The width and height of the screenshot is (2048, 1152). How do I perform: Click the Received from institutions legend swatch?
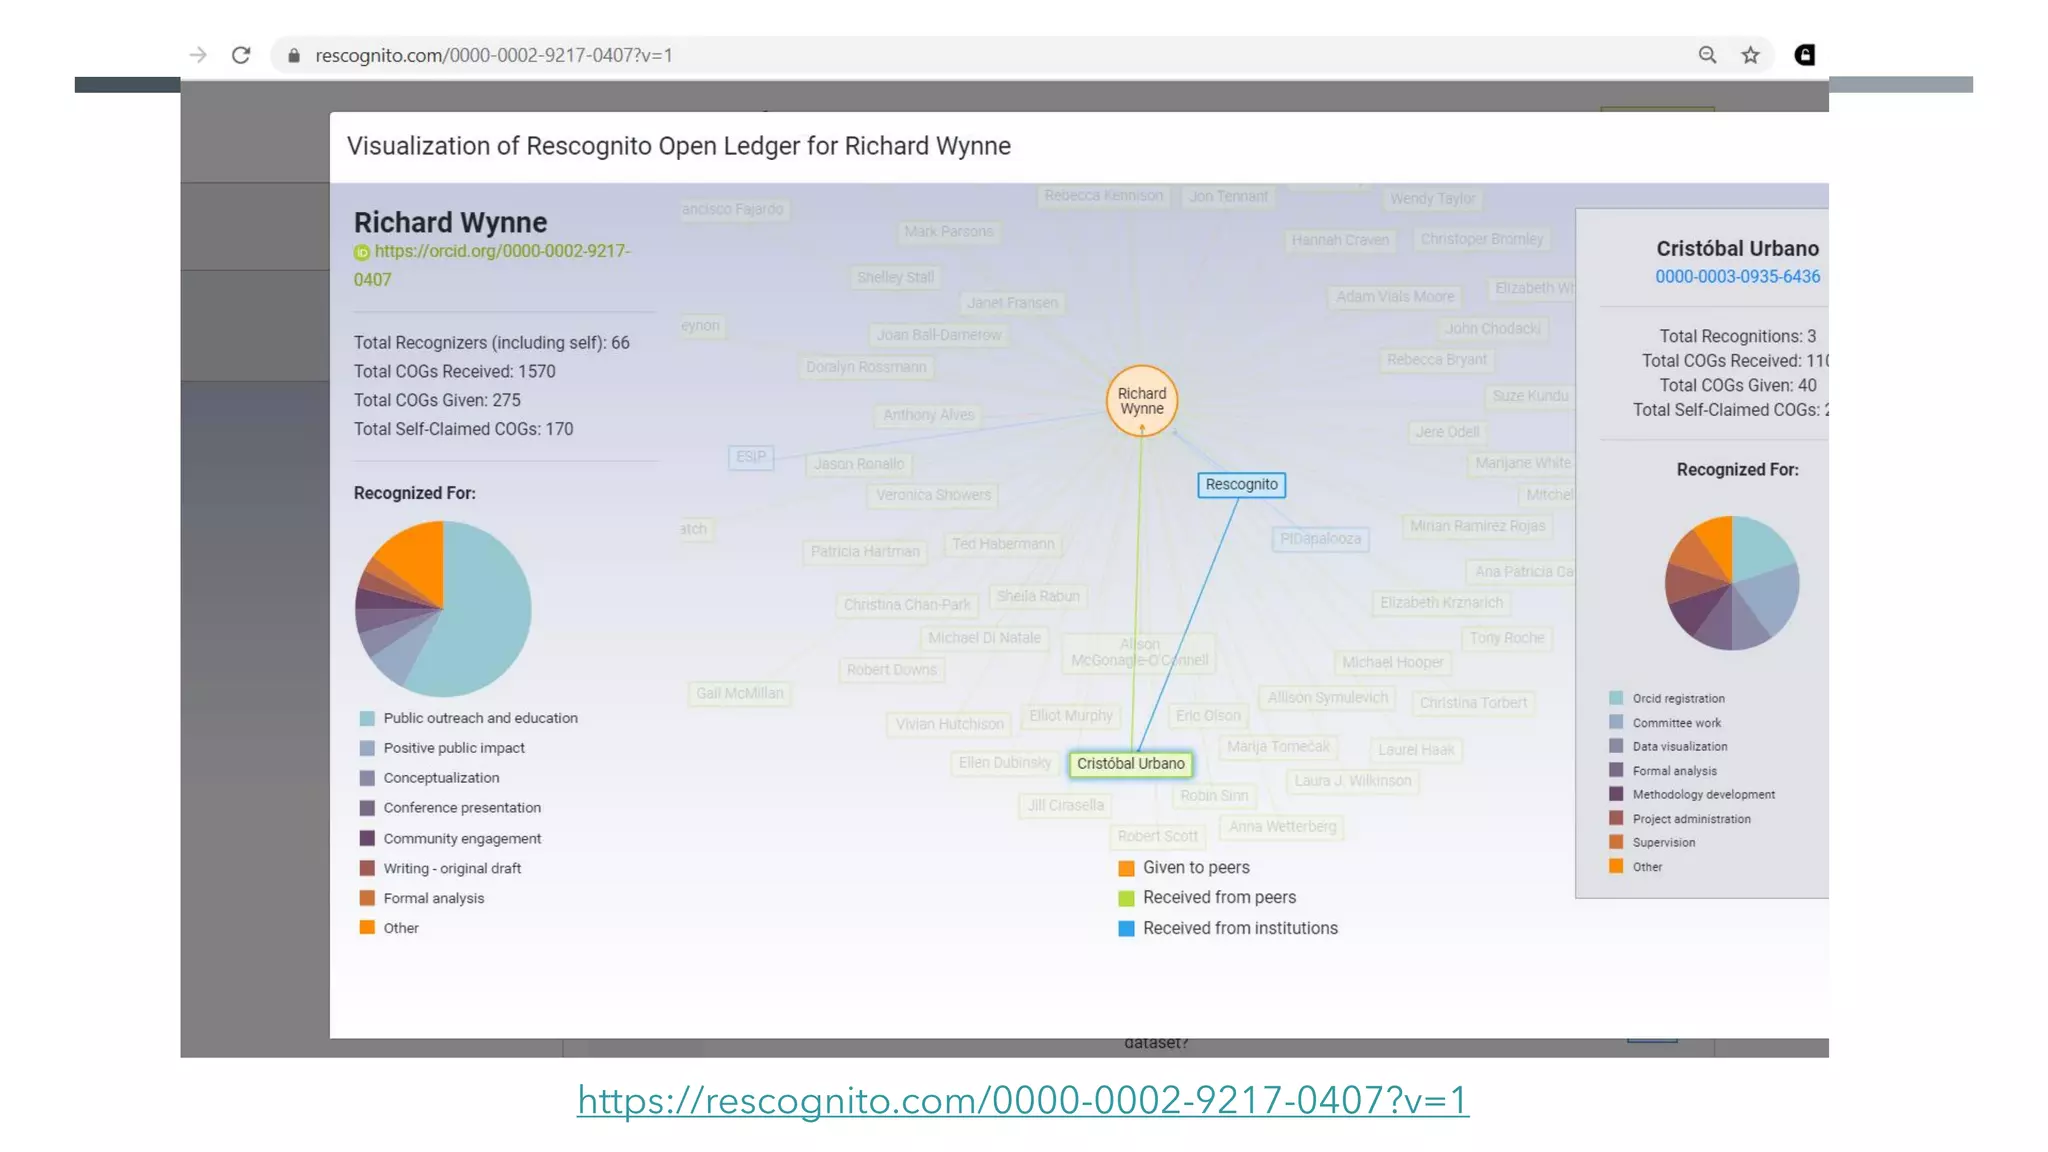1126,929
